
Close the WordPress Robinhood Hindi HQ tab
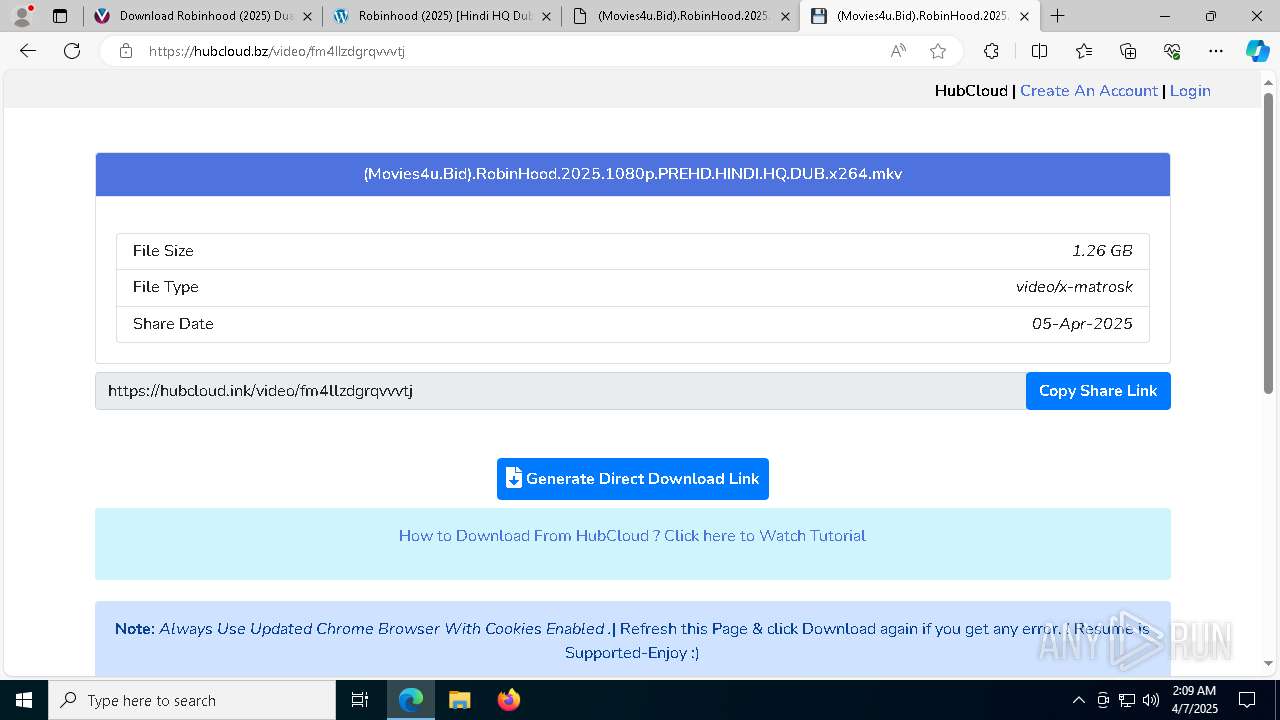click(x=546, y=16)
